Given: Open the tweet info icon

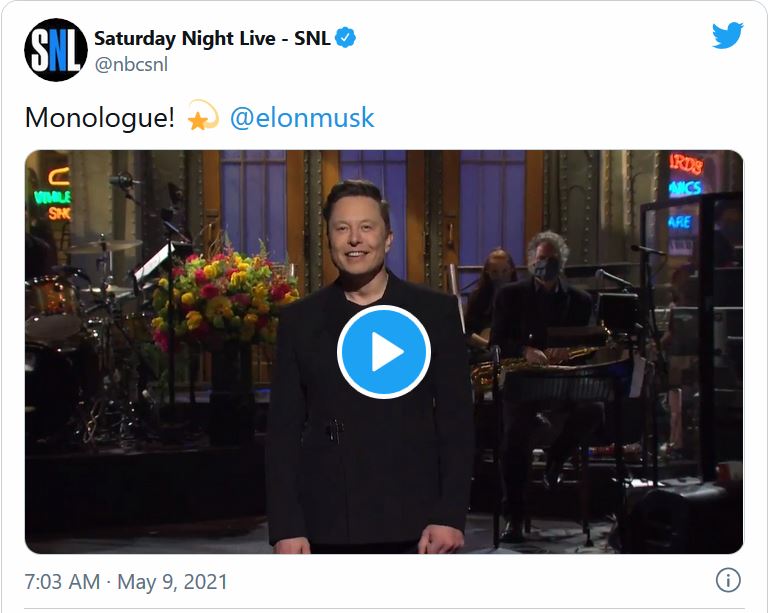Looking at the screenshot, I should pos(727,580).
